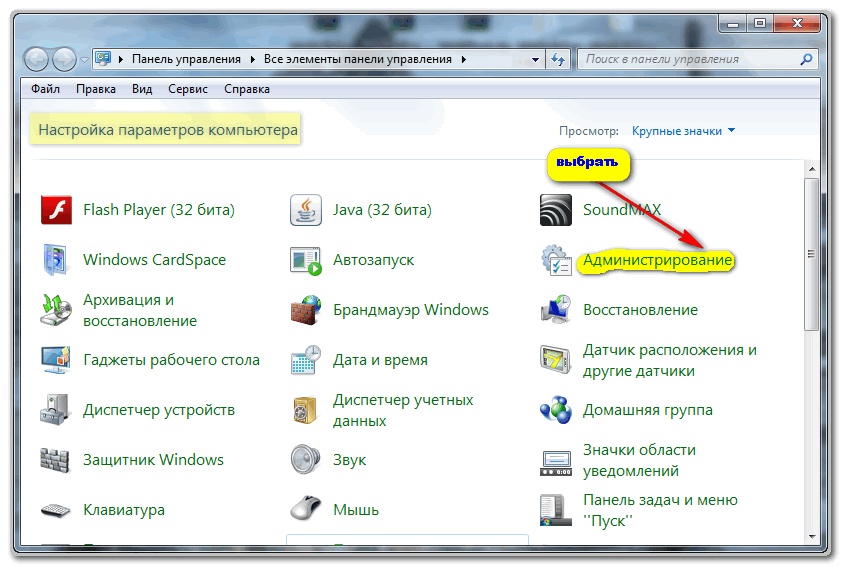The width and height of the screenshot is (842, 567).
Task: Open the SoundMAX speaker waves icon
Action: pyautogui.click(x=555, y=210)
